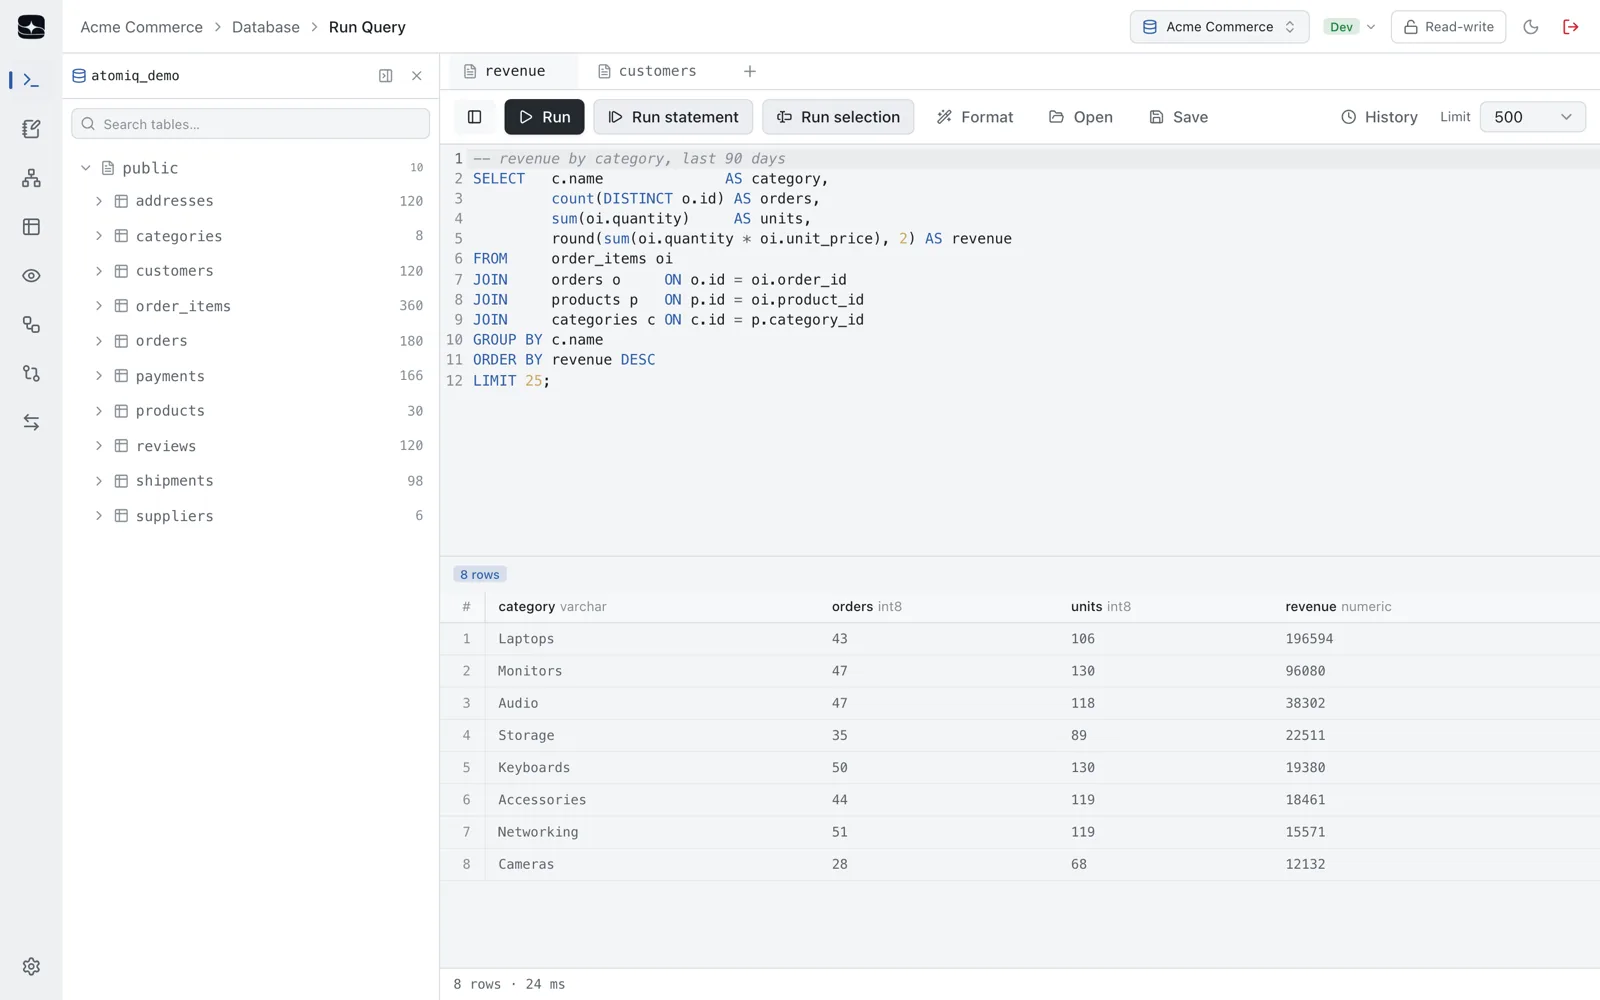Expand the customers table chevron
This screenshot has width=1600, height=1000.
[x=99, y=271]
